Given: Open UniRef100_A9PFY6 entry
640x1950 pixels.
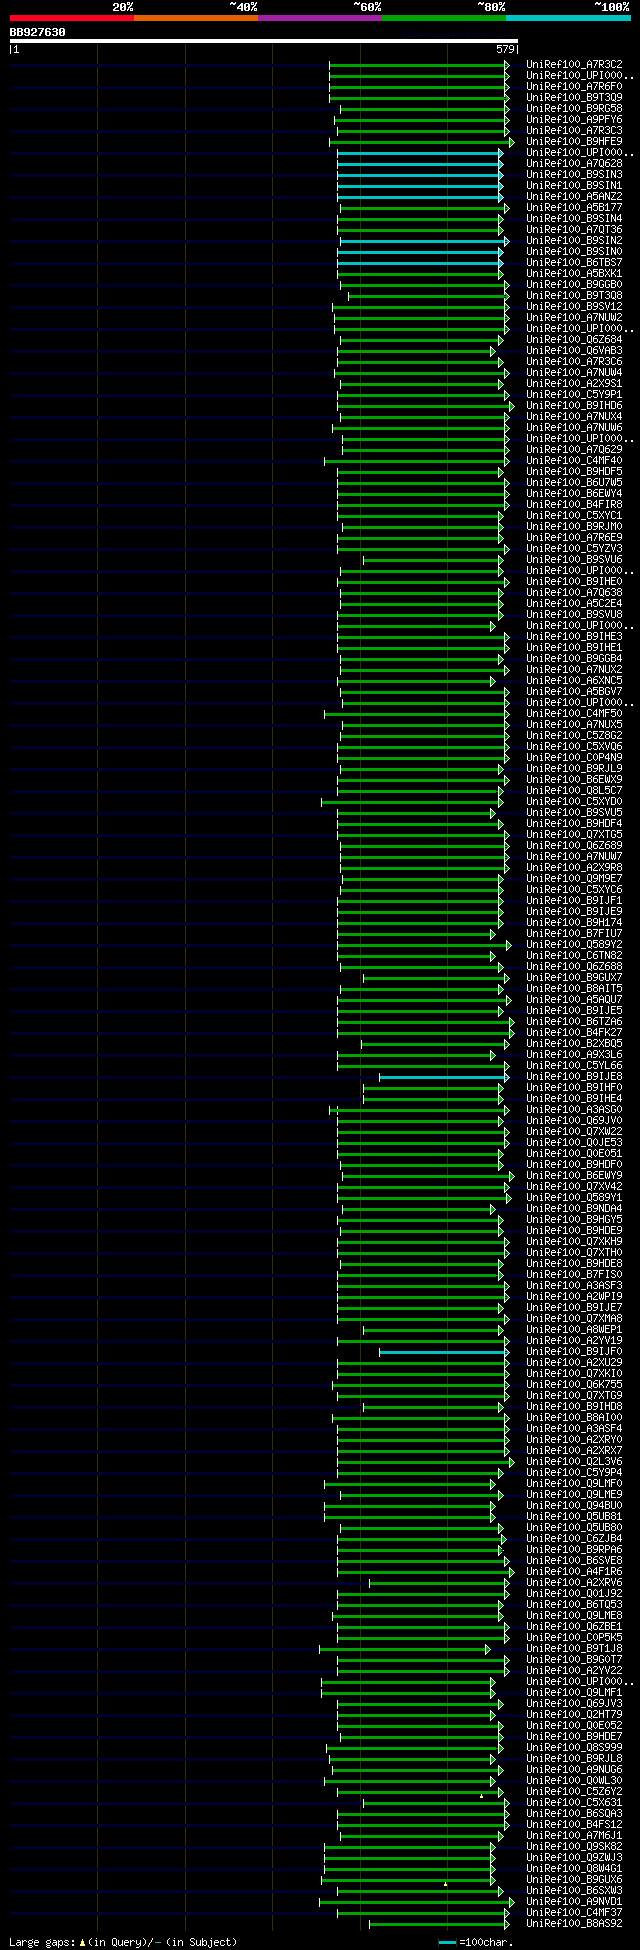Looking at the screenshot, I should tap(574, 120).
